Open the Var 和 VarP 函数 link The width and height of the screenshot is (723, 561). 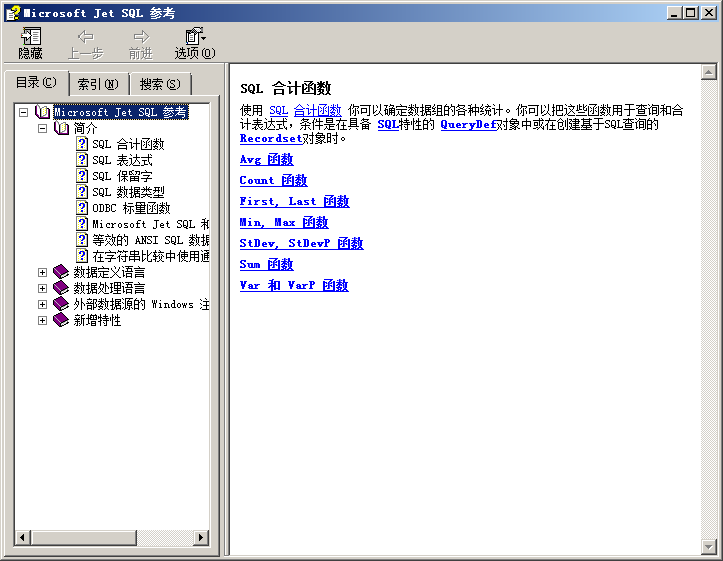pyautogui.click(x=294, y=285)
